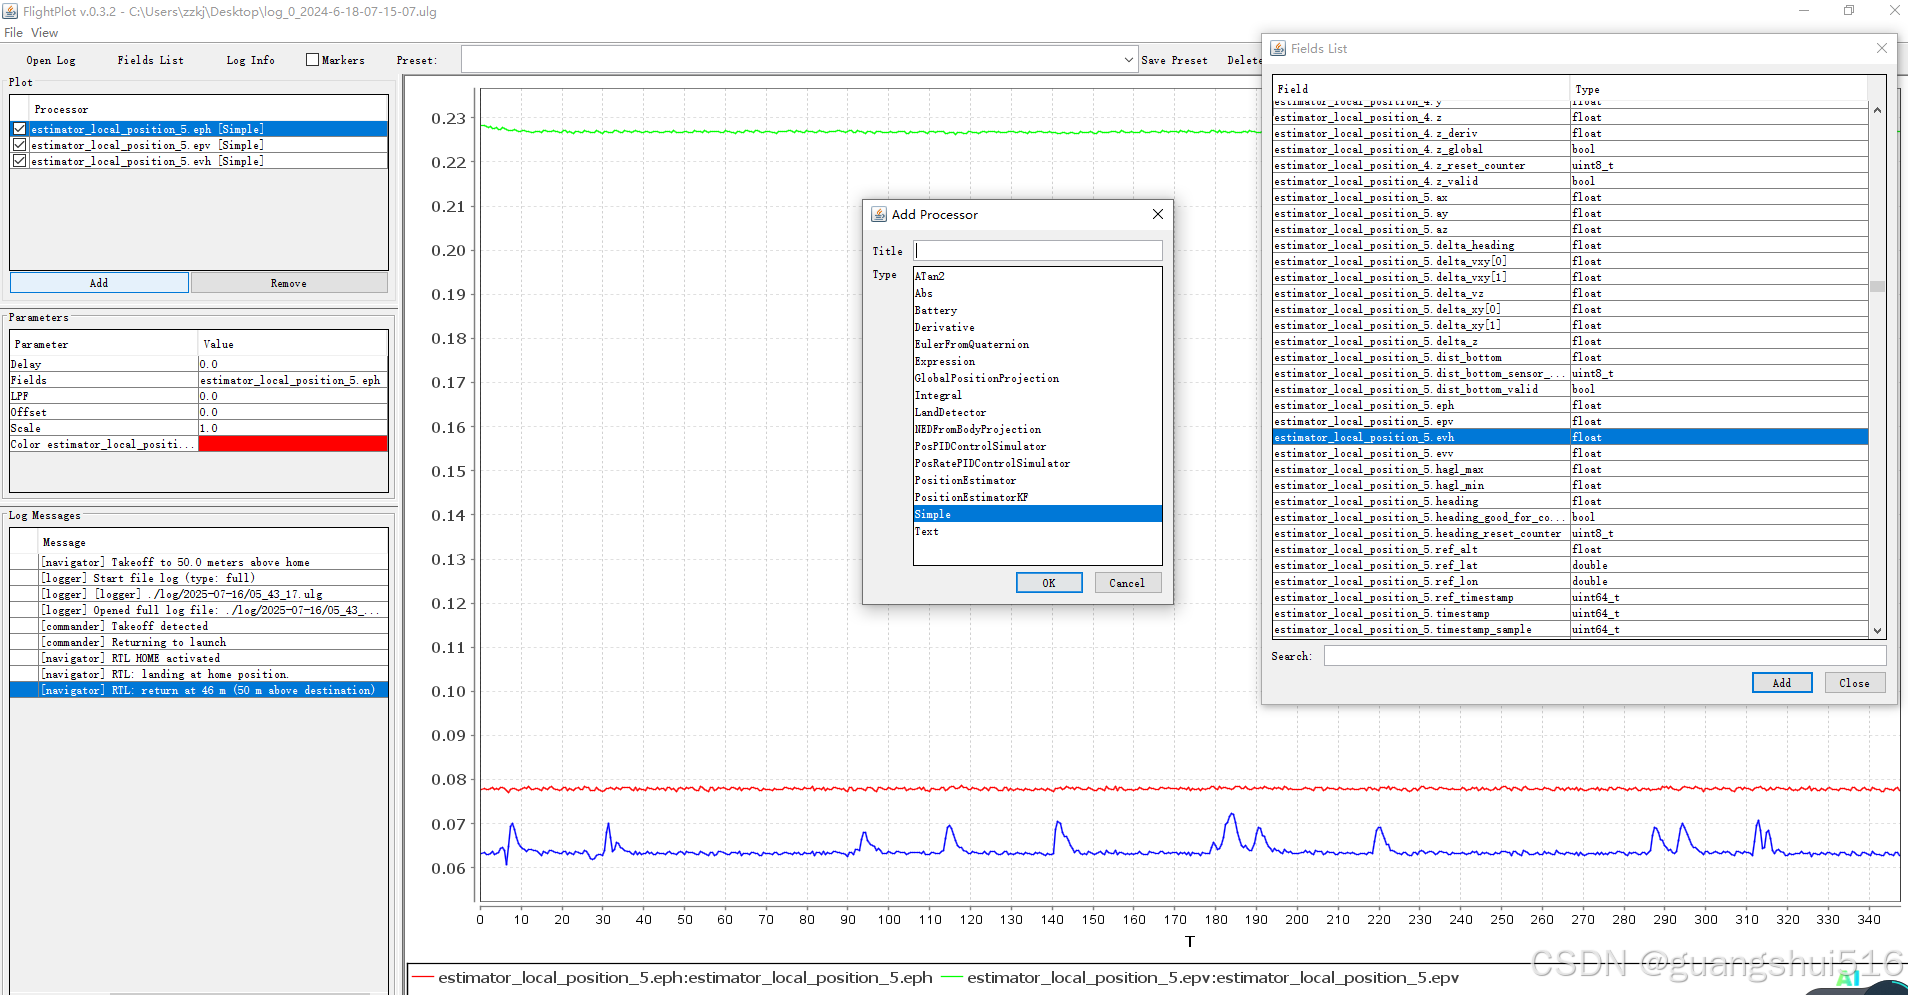
Task: Select Derivative processor type
Action: [1037, 327]
